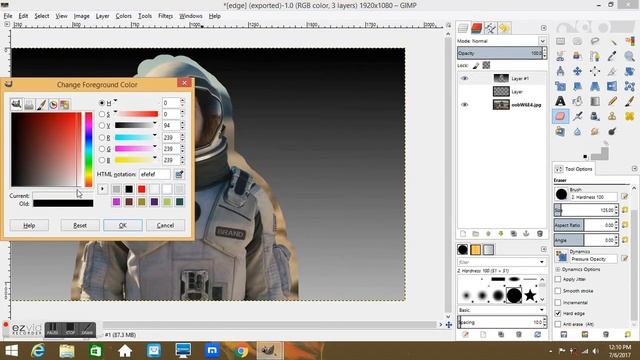The width and height of the screenshot is (640, 360).
Task: Open the Colors menu
Action: pos(123,16)
